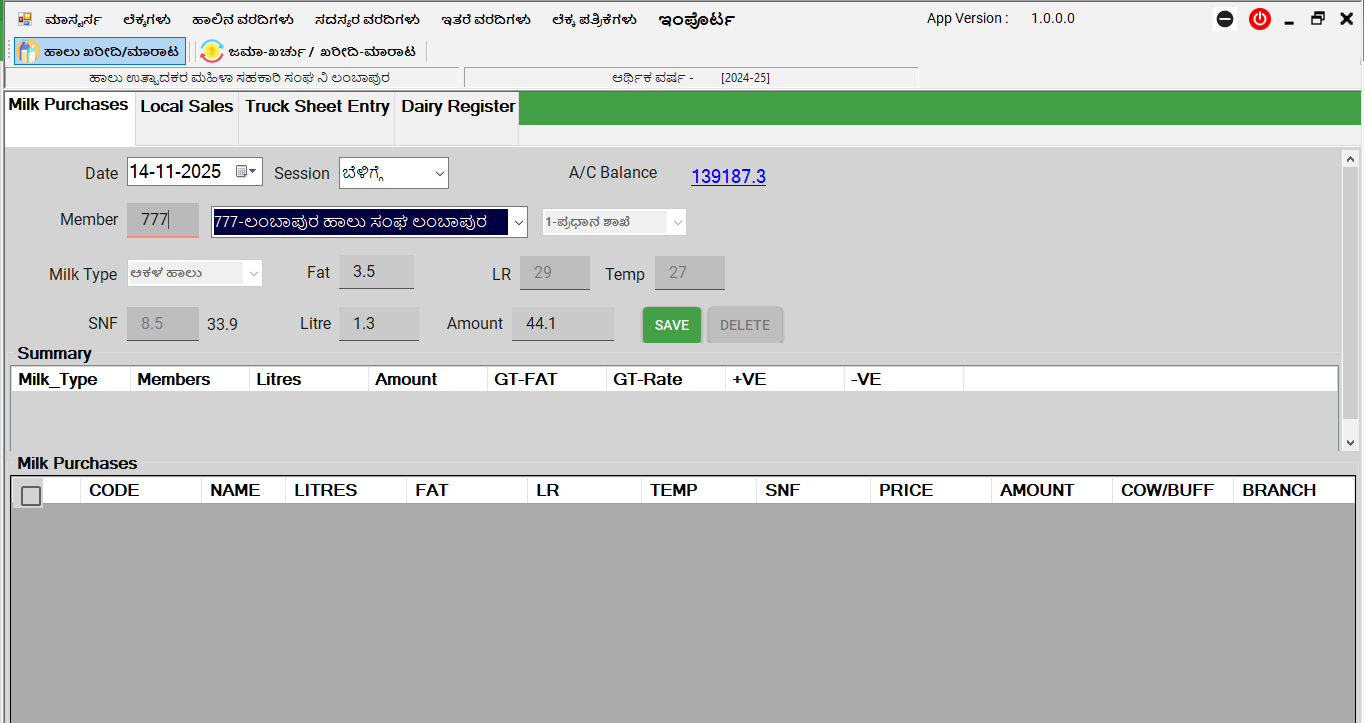Click the black circular minus icon
The image size is (1364, 723).
[1225, 19]
